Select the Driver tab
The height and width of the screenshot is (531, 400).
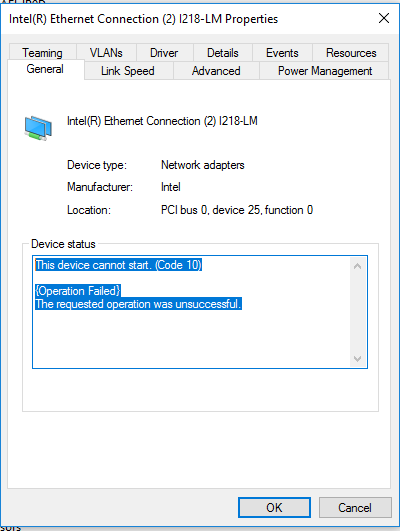[164, 52]
